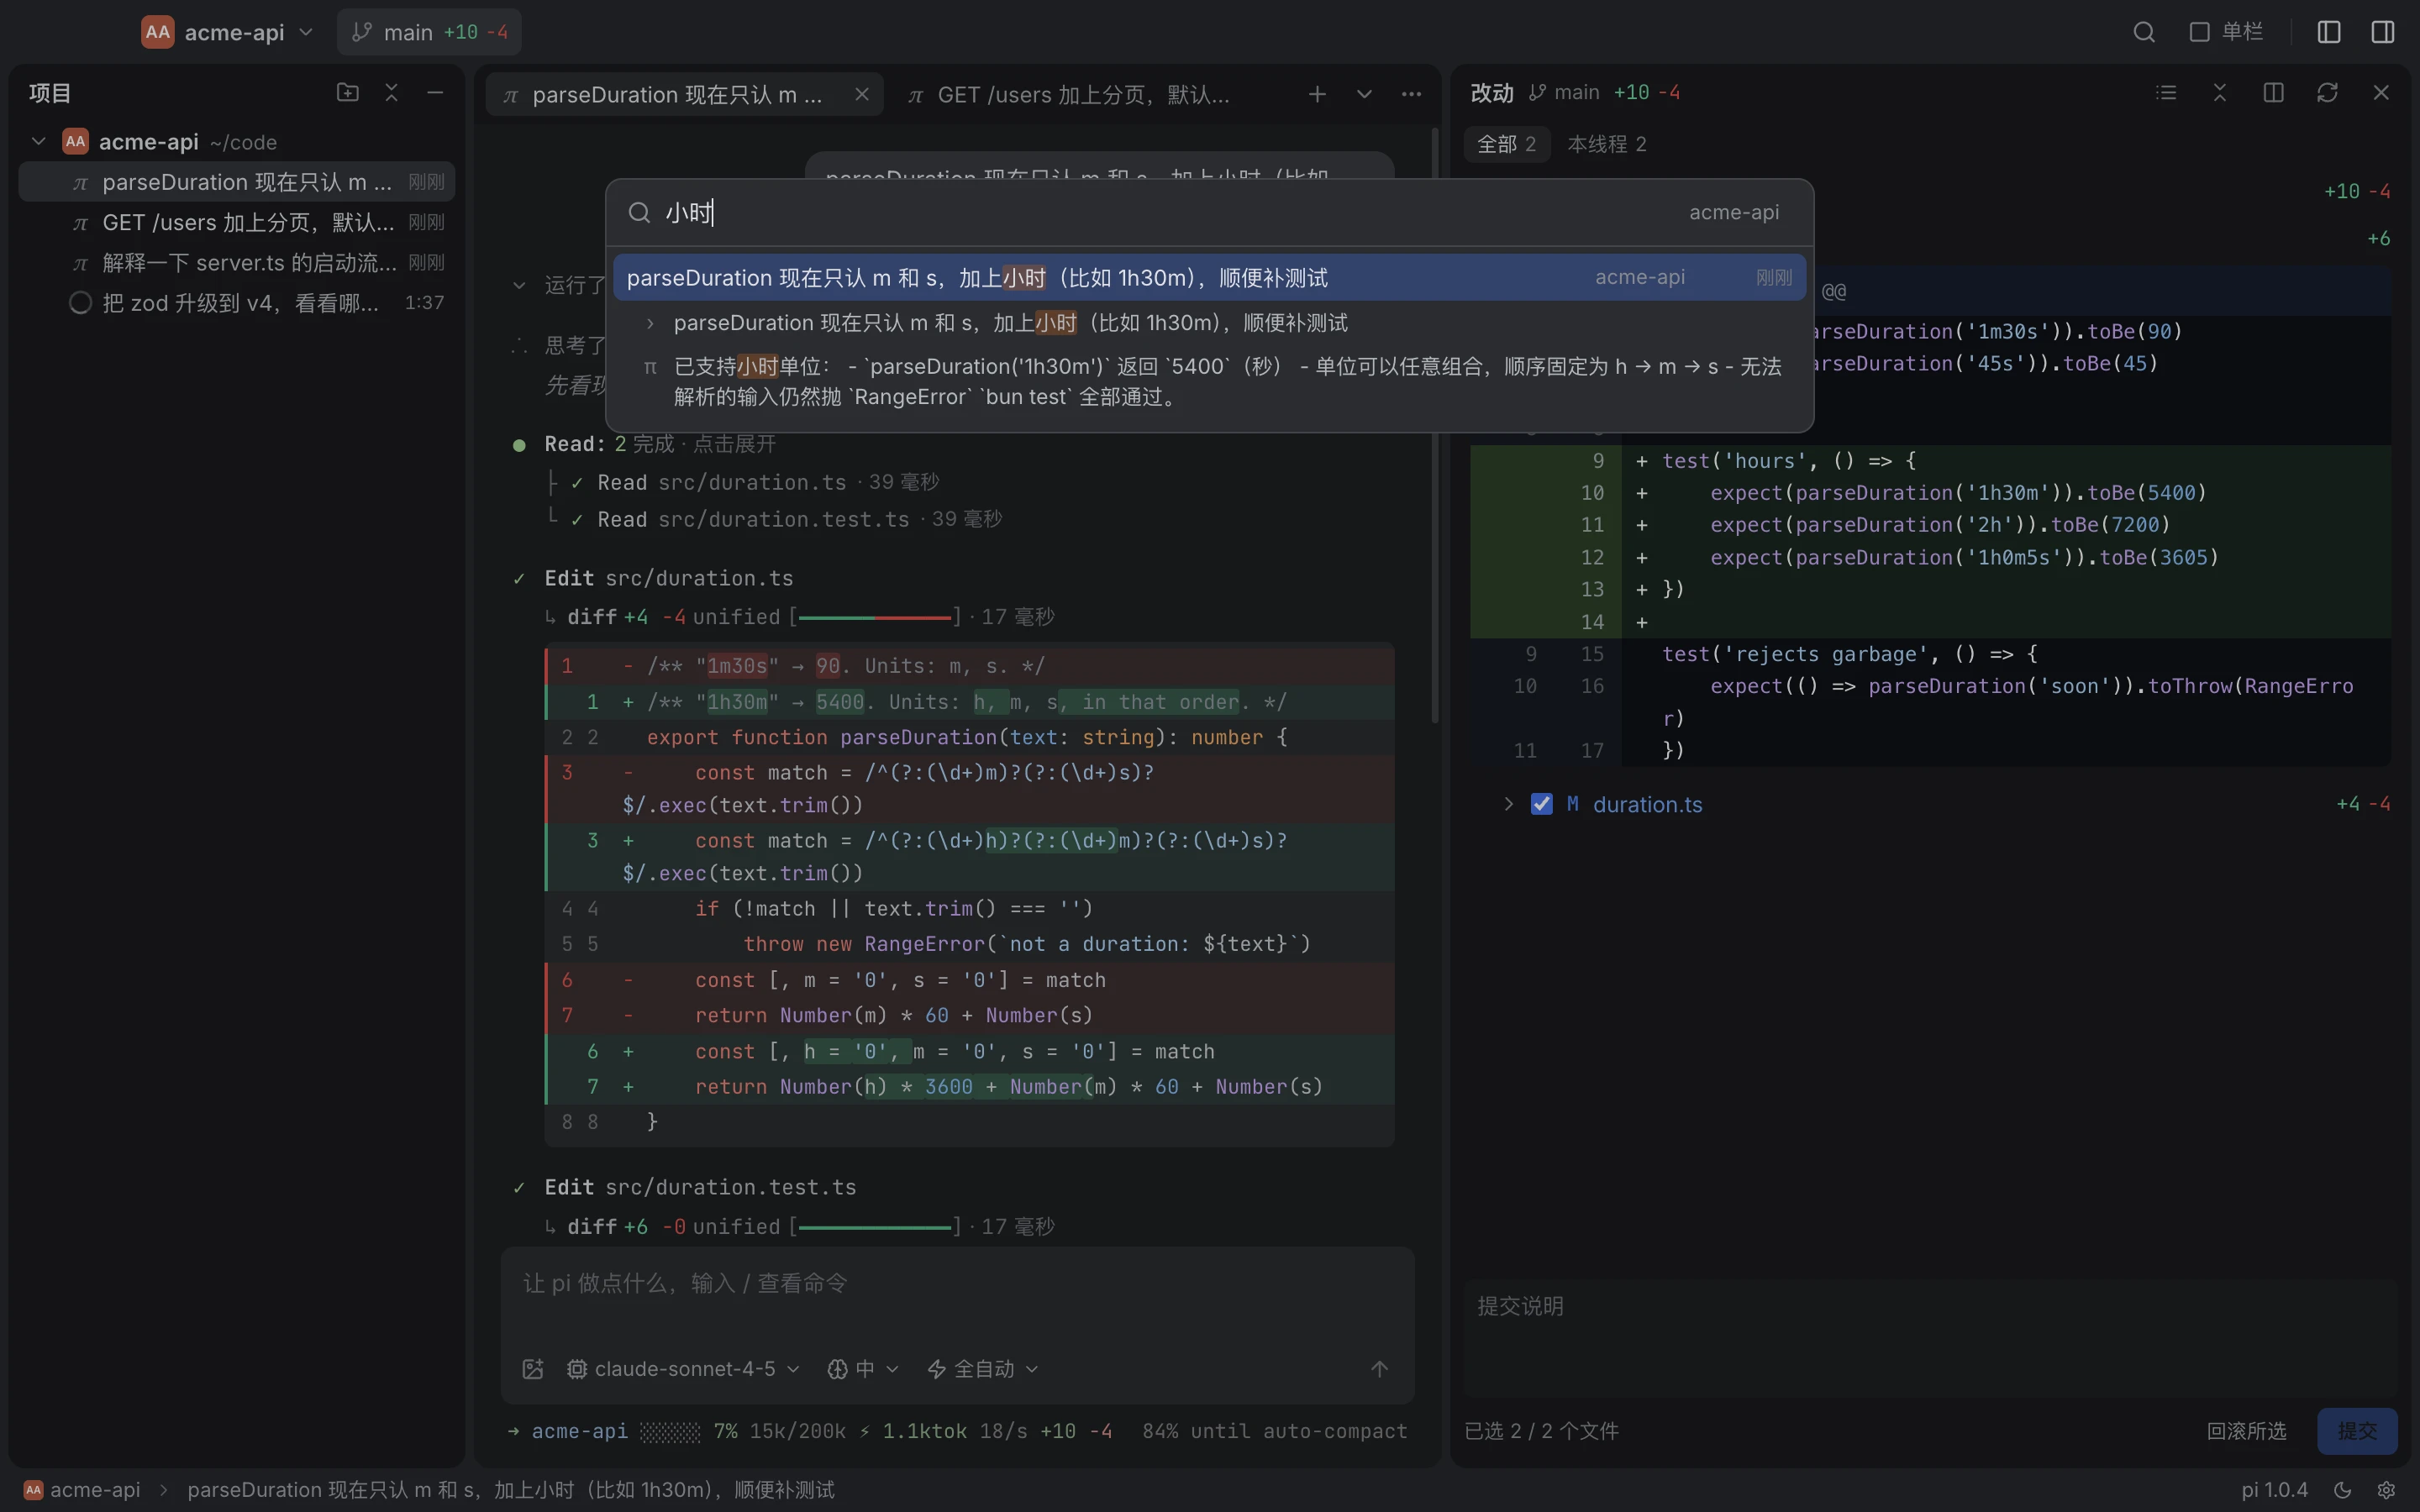Click the 提交 commit button
2420x1512 pixels.
coord(2356,1431)
